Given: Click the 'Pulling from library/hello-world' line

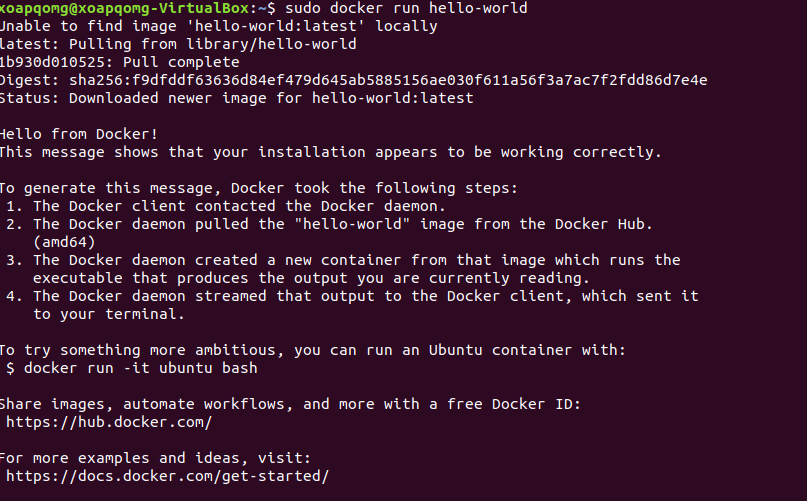Looking at the screenshot, I should [x=178, y=44].
